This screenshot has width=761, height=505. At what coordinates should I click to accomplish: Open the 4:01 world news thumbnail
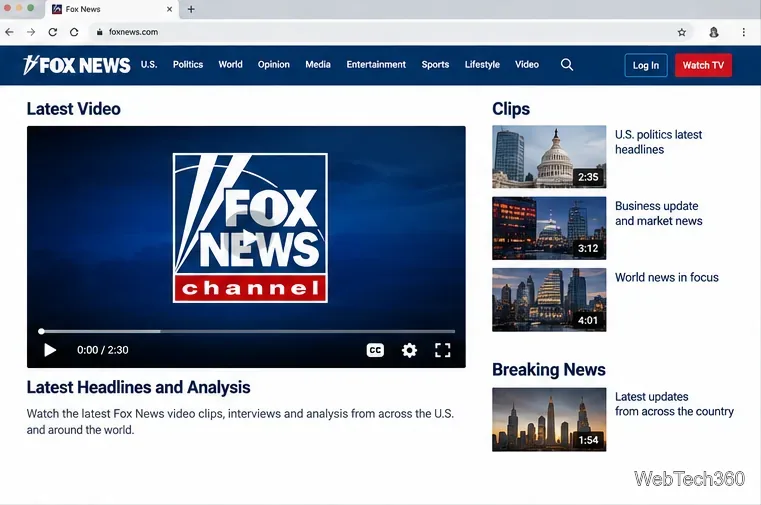pyautogui.click(x=549, y=300)
